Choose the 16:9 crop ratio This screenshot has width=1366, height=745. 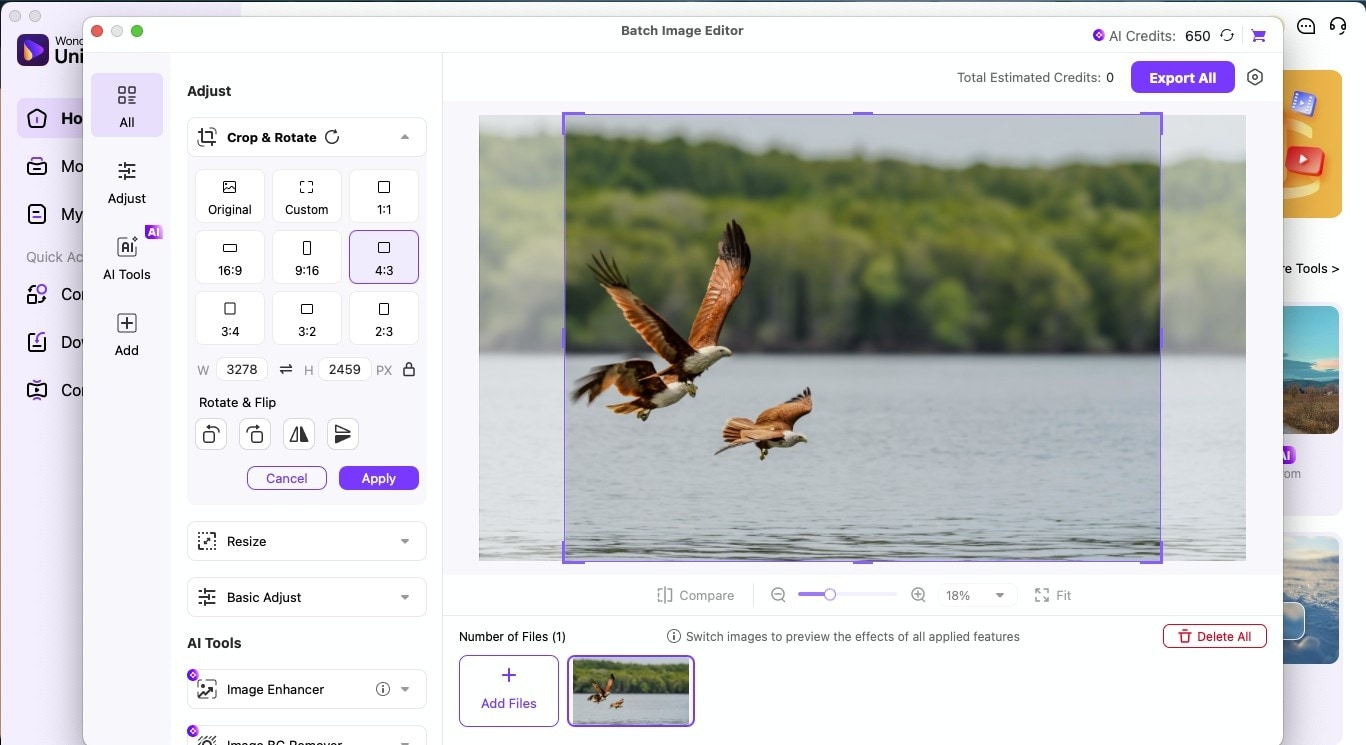coord(230,257)
